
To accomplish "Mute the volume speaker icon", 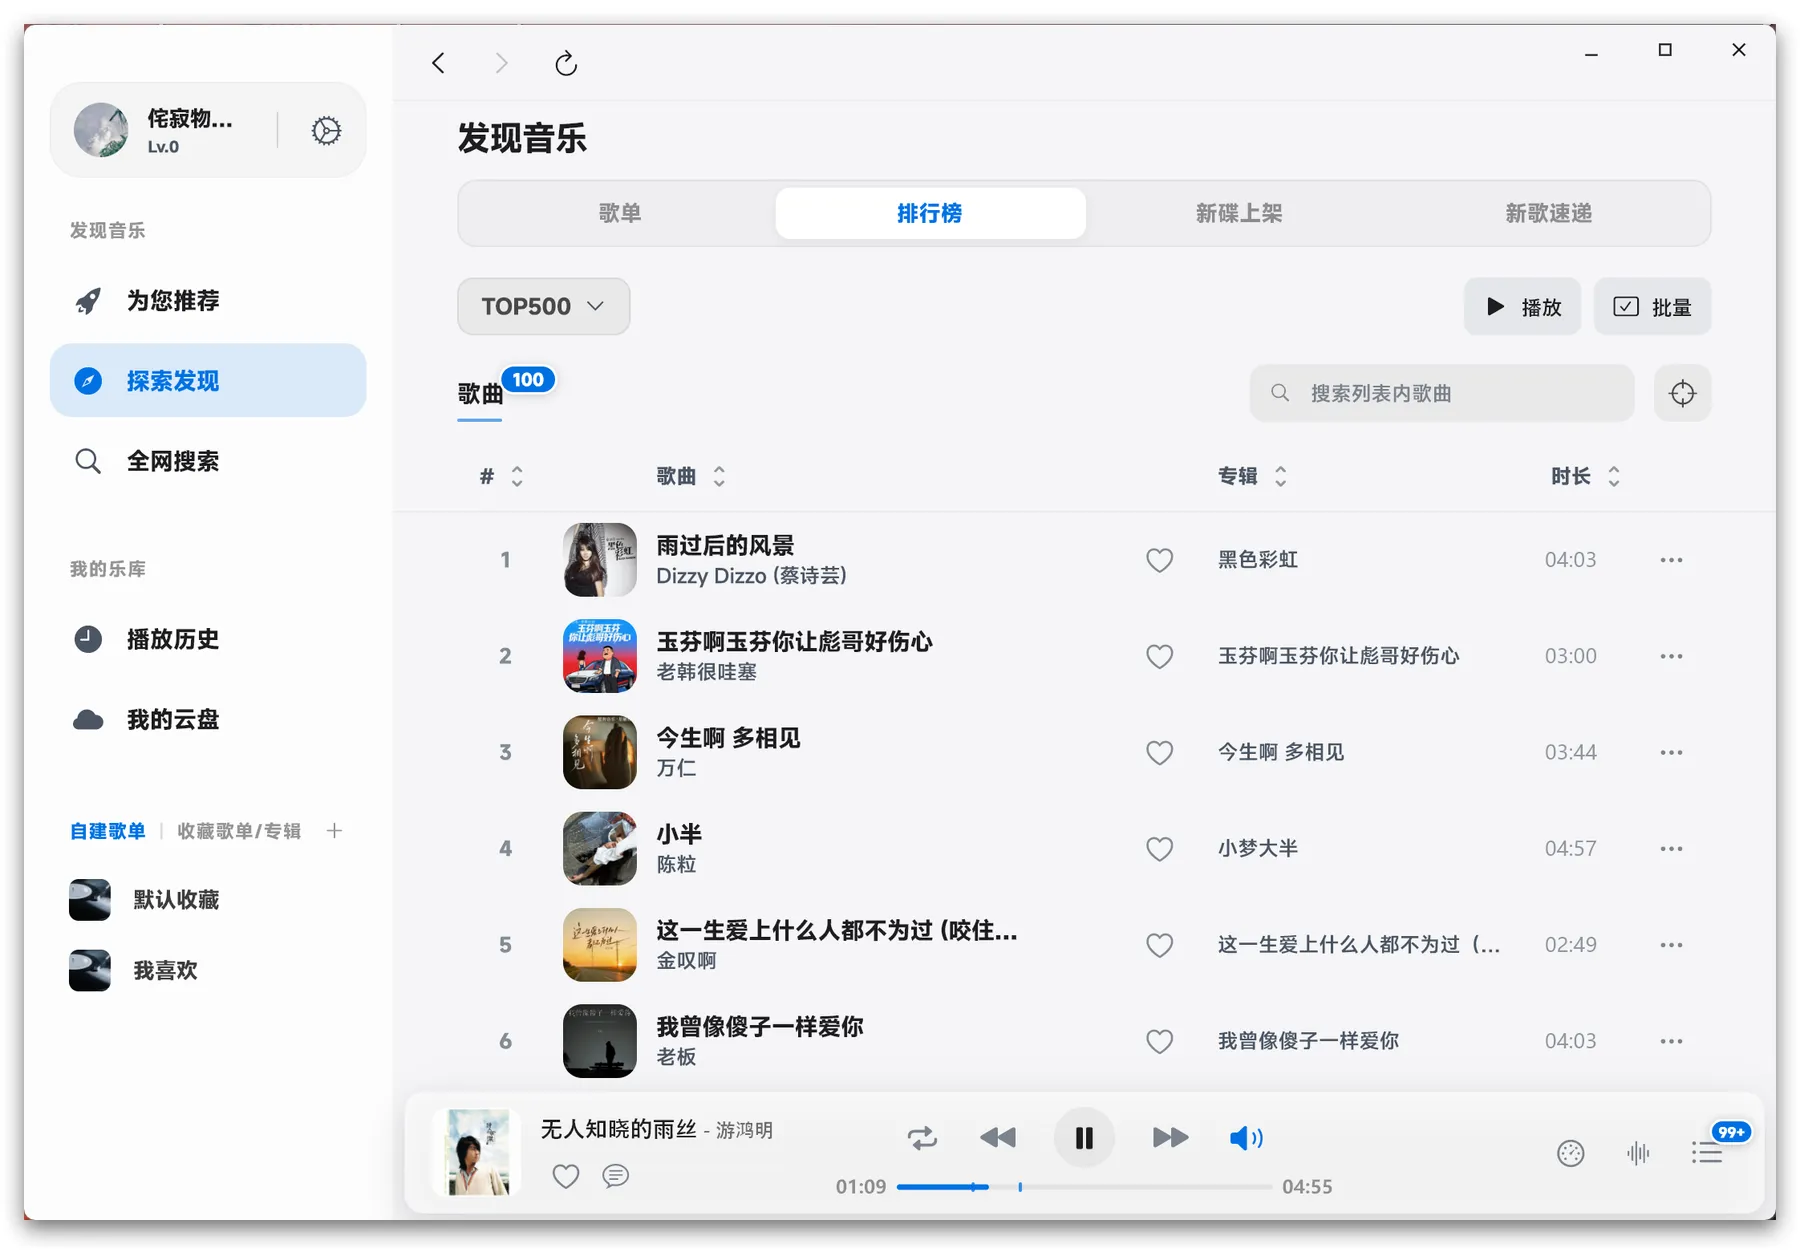I will (1245, 1138).
